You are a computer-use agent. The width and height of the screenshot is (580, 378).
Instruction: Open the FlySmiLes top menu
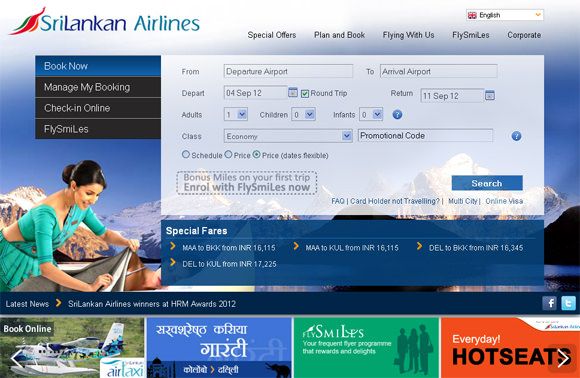click(471, 35)
